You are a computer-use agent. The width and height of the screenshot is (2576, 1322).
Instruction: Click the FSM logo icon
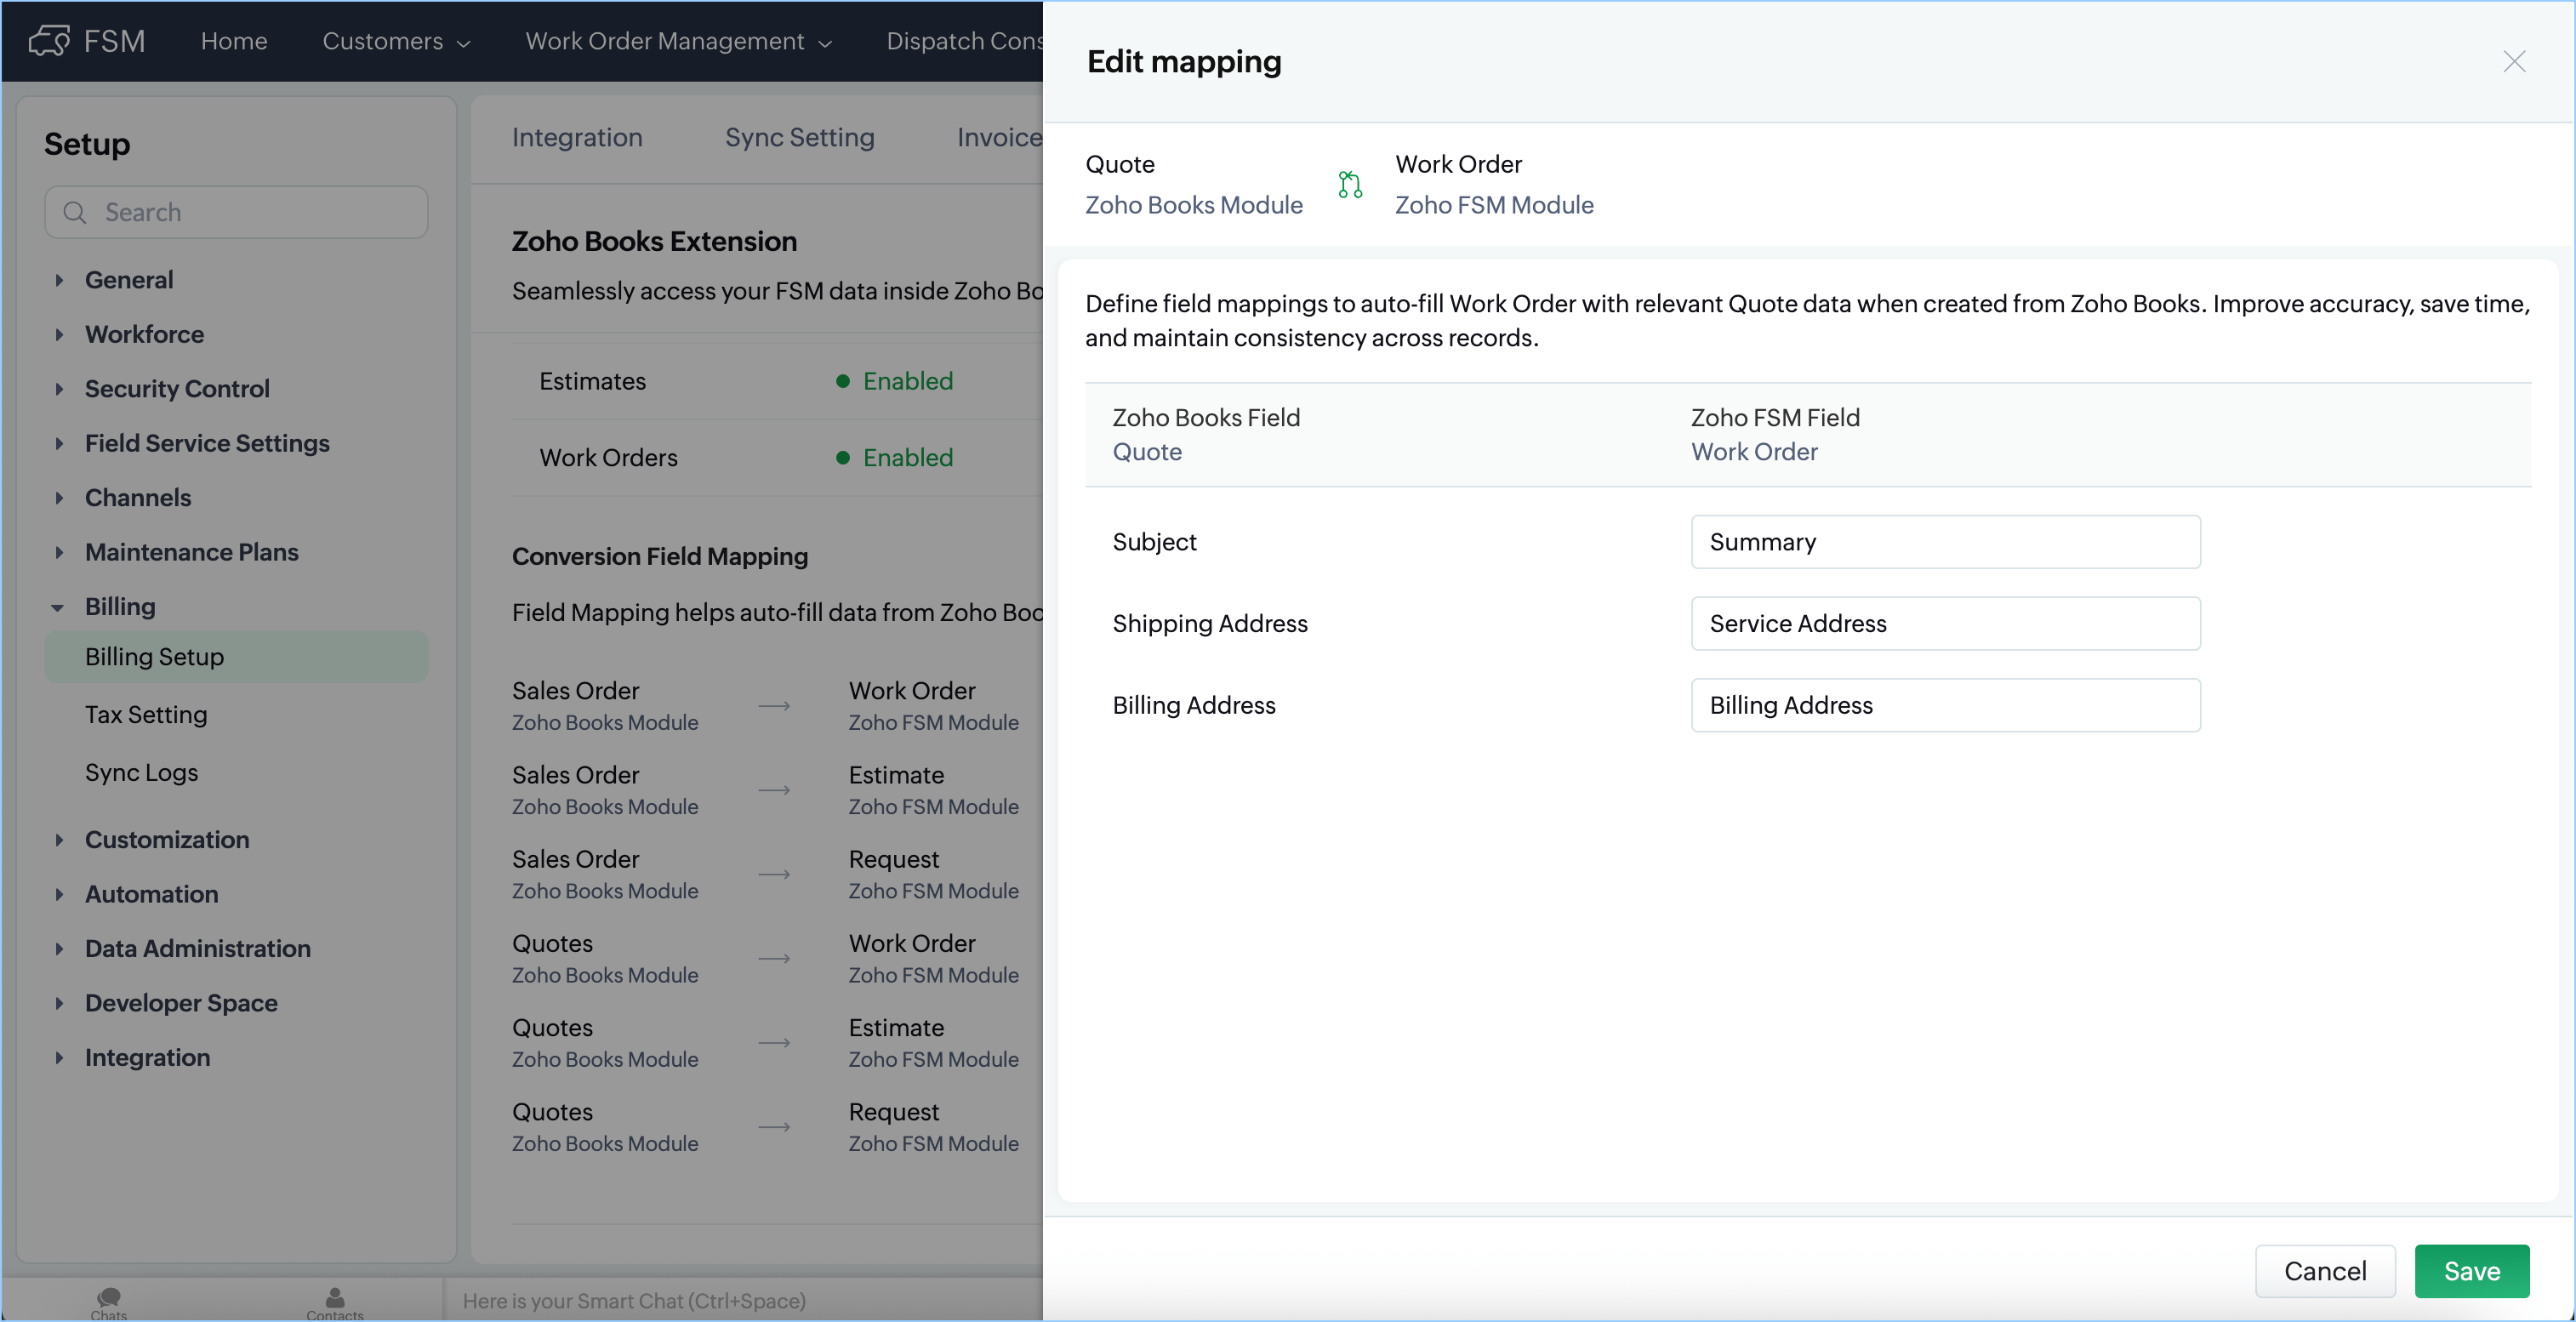[49, 41]
